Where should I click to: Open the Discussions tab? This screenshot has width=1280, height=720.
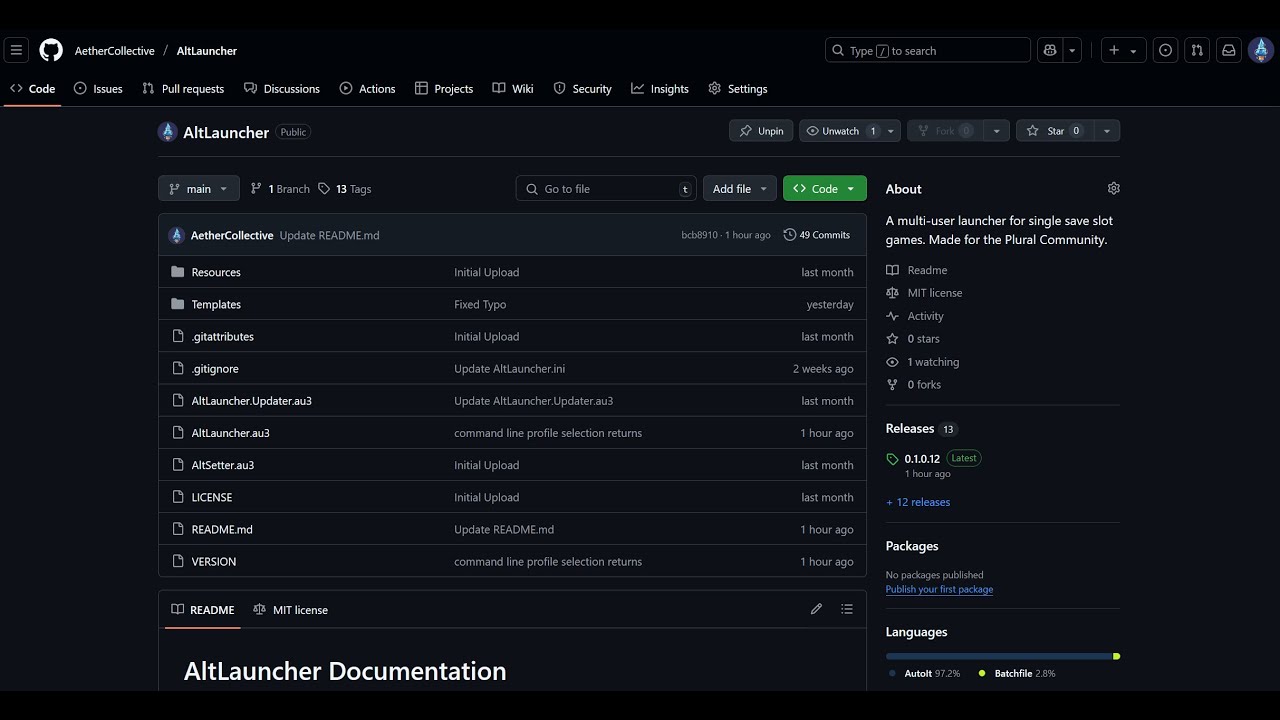(282, 89)
